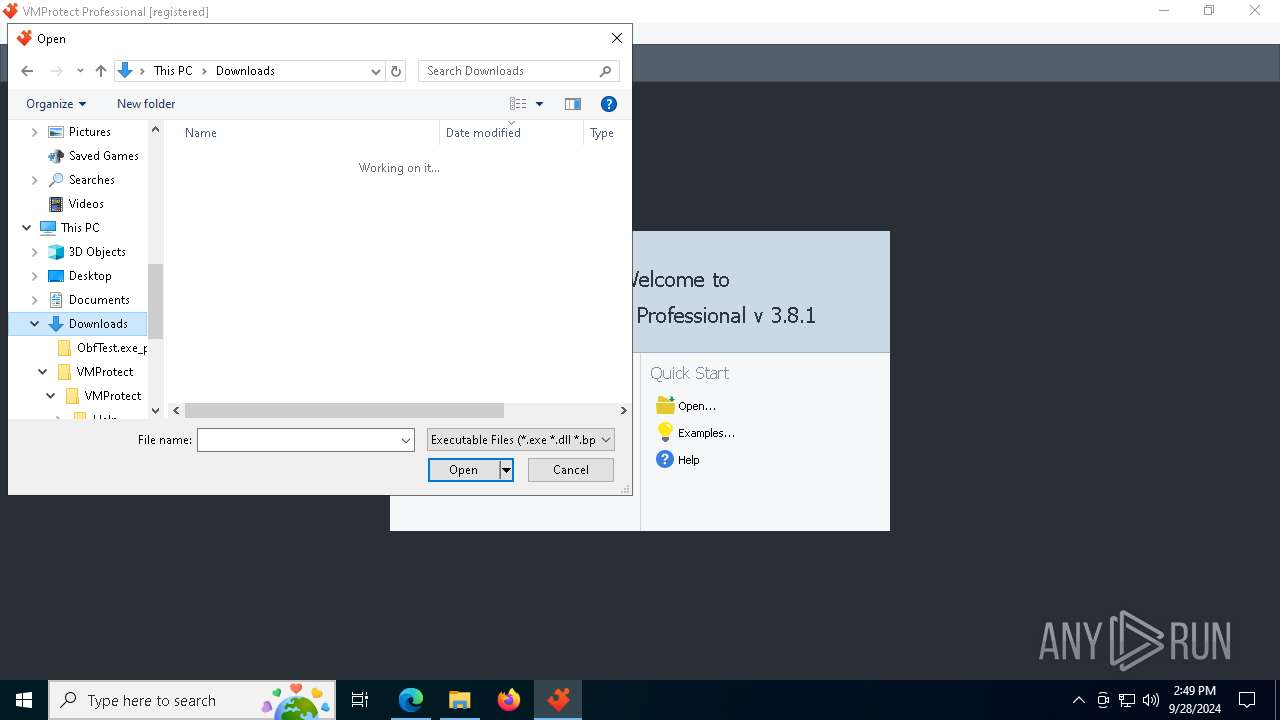The width and height of the screenshot is (1280, 720).
Task: Open the volume control tray icon
Action: [x=1151, y=700]
